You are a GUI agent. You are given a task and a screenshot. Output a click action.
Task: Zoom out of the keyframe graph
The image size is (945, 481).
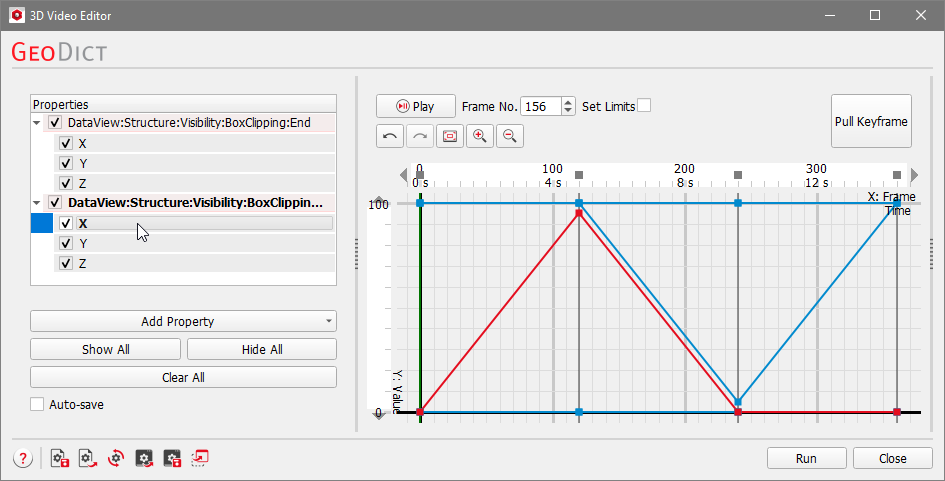[x=509, y=136]
